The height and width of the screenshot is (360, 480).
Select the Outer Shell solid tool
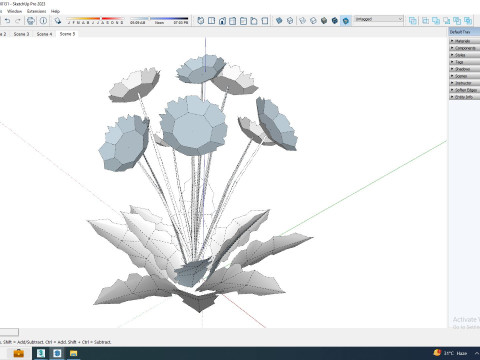click(x=413, y=21)
